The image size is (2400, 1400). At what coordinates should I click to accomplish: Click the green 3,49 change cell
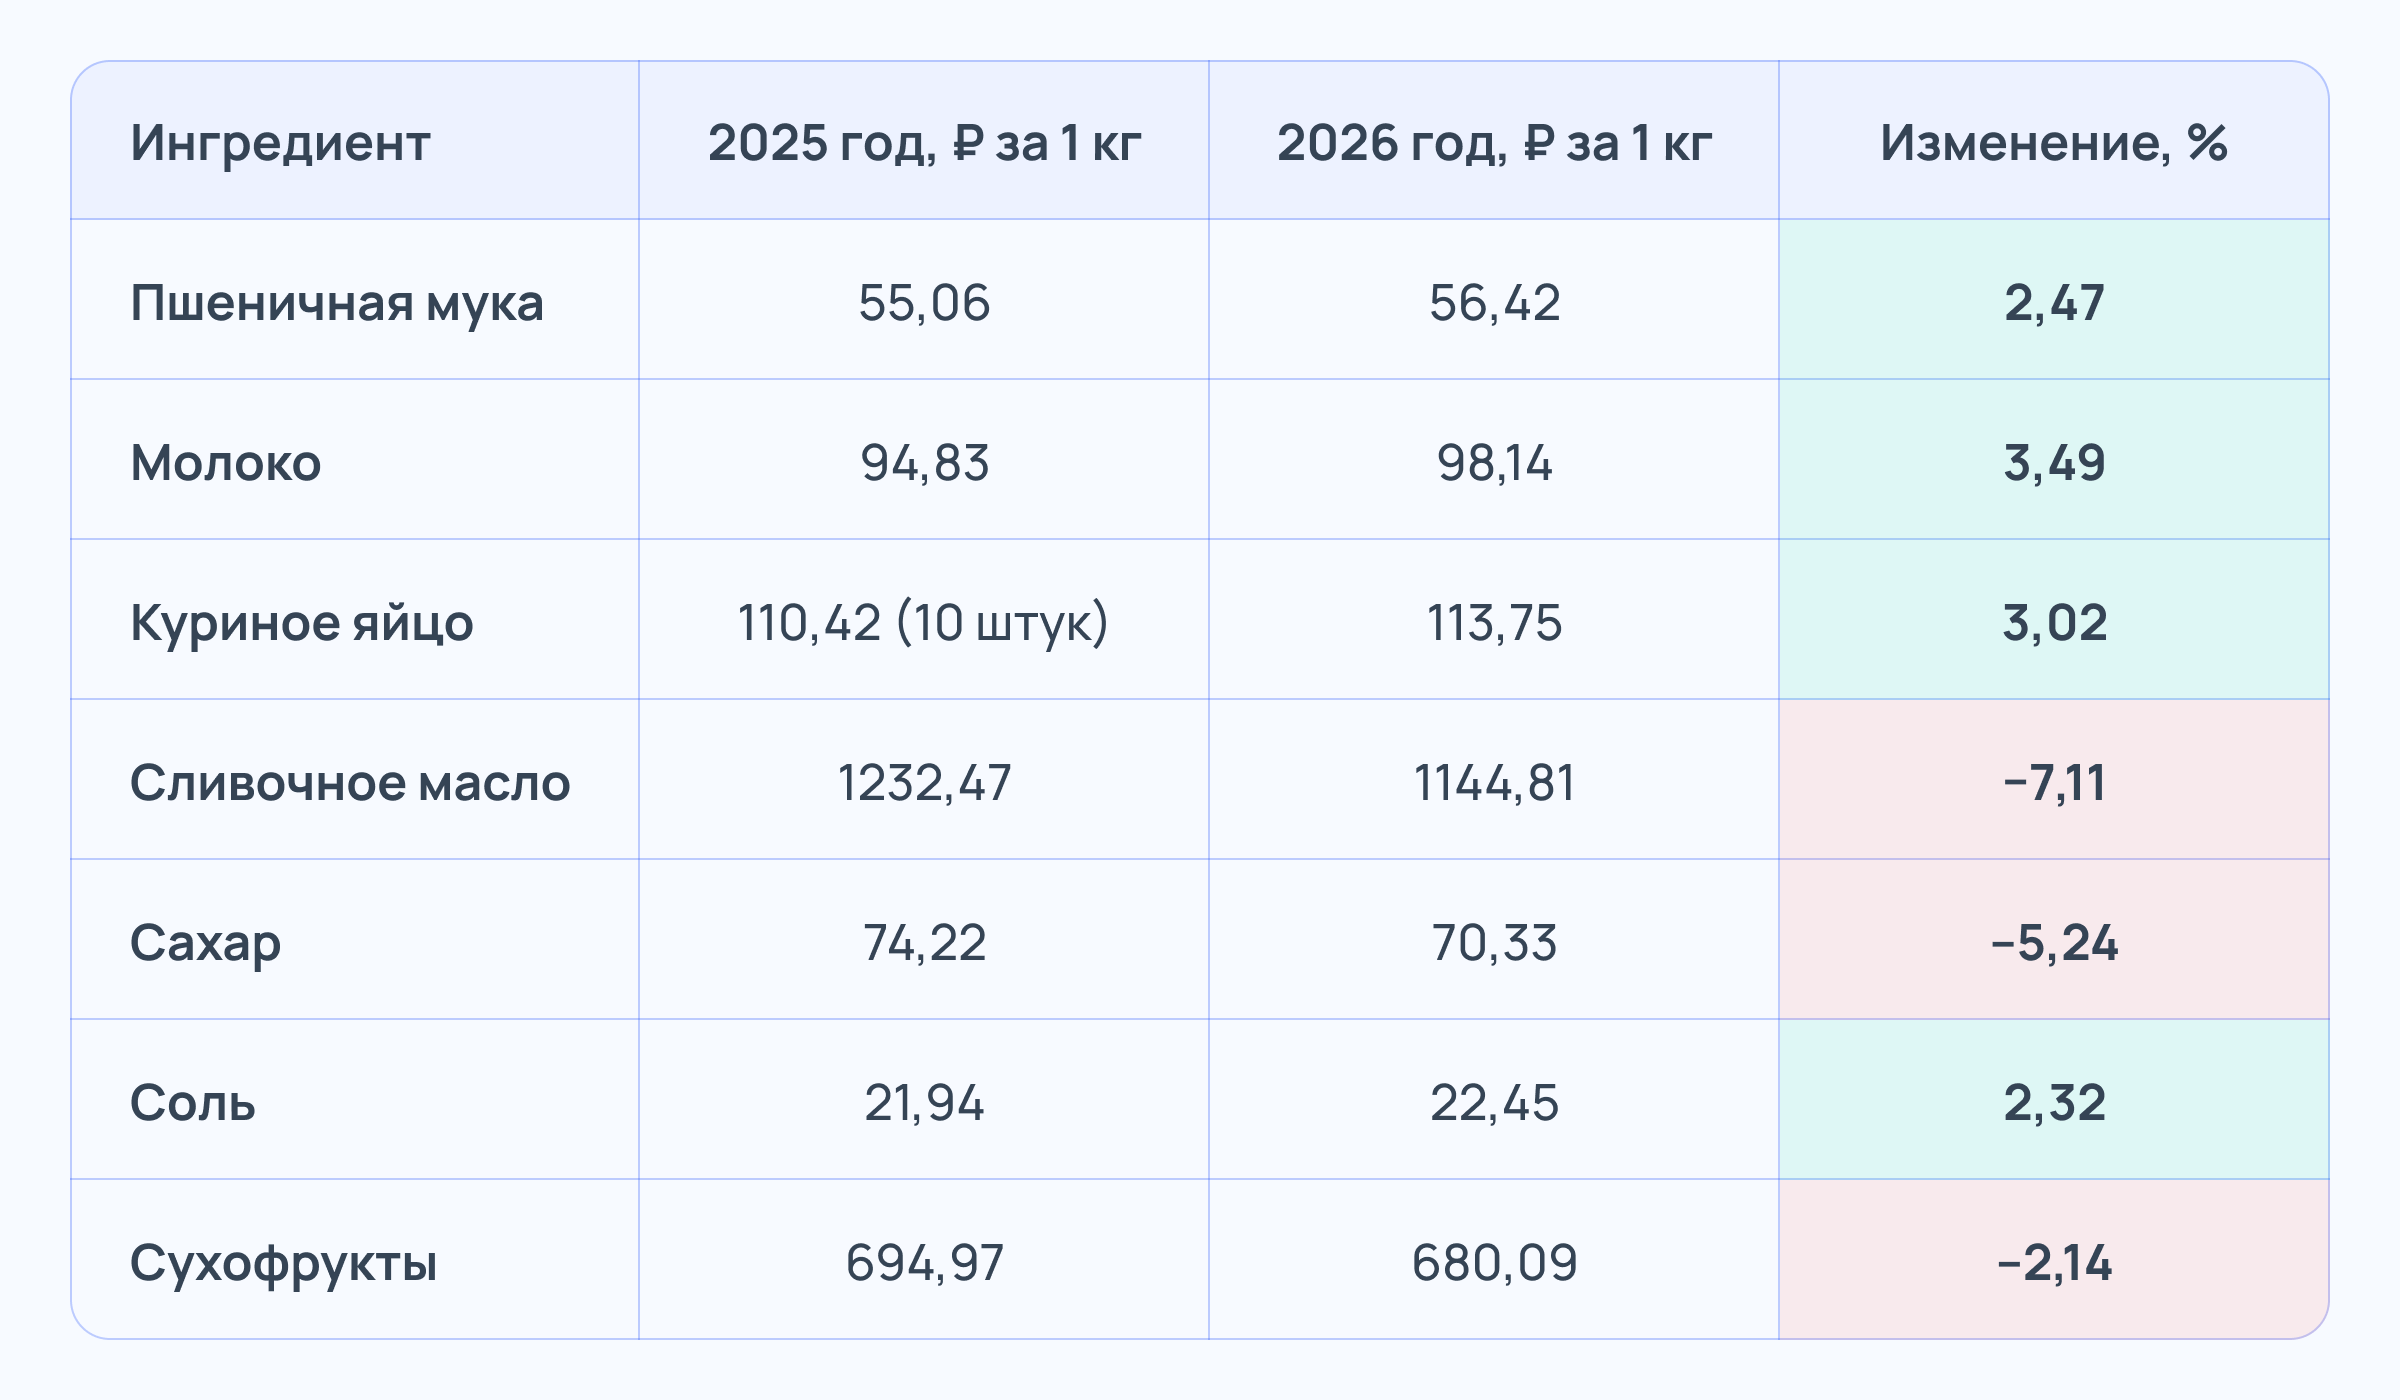tap(2054, 462)
